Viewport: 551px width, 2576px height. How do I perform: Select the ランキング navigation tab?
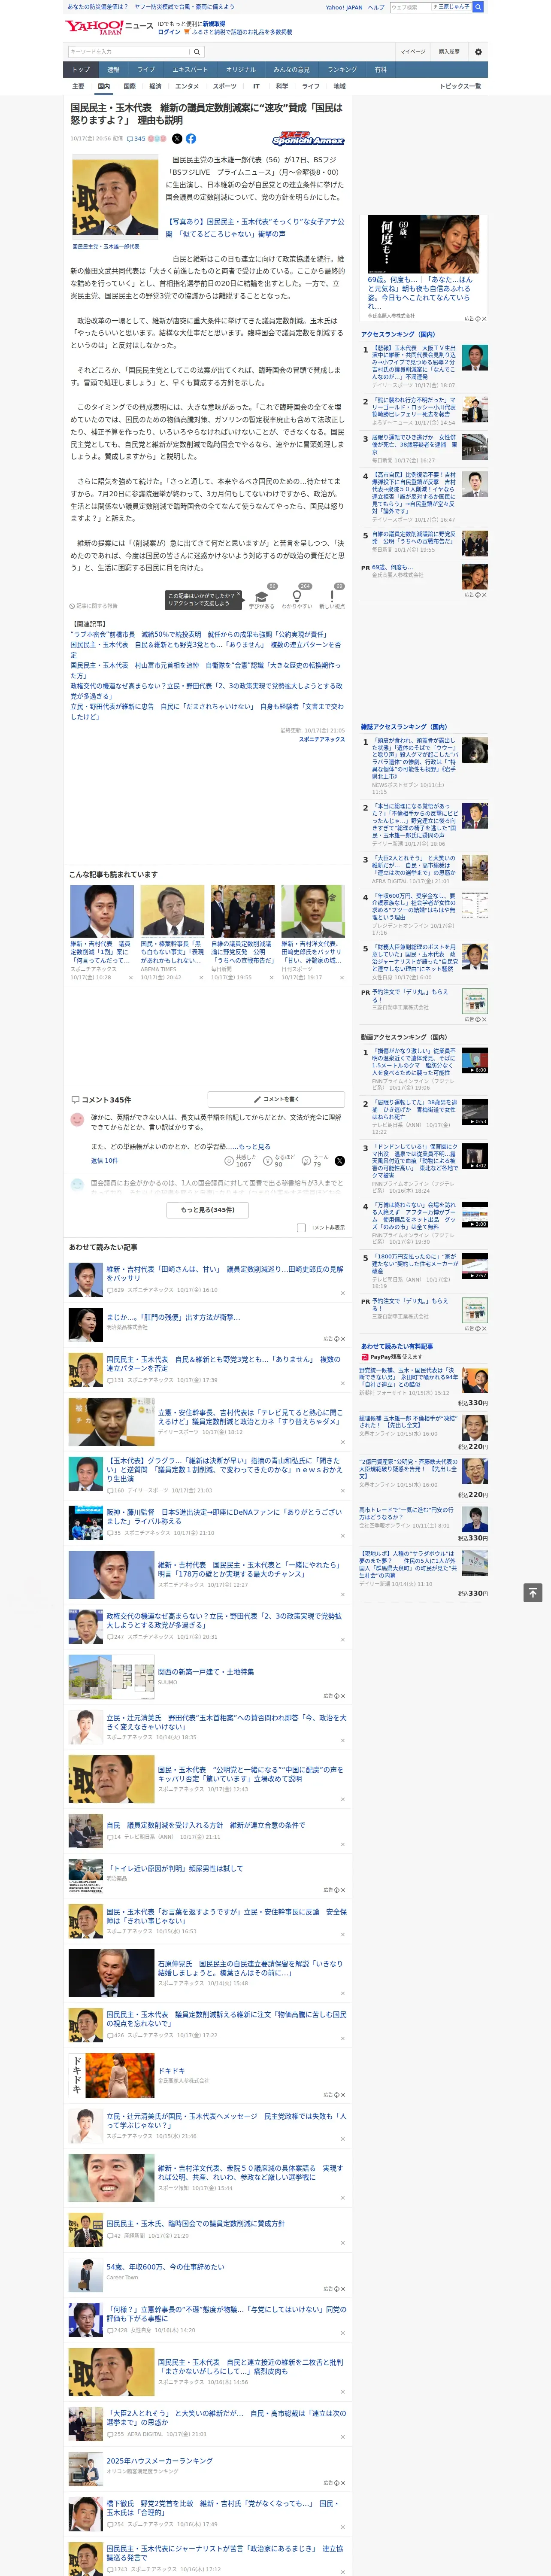[x=342, y=70]
